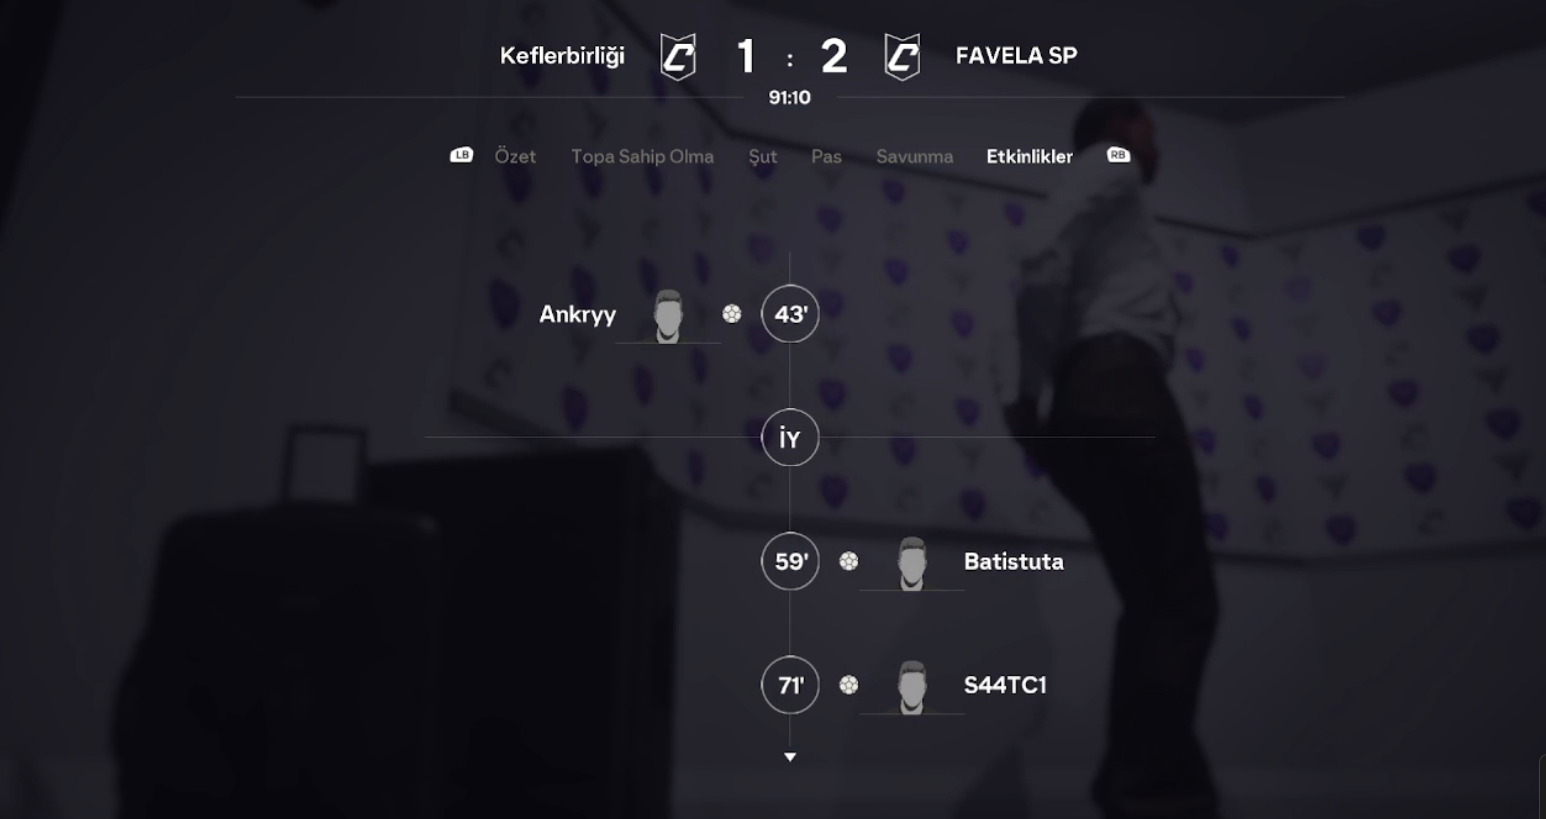Click the goal ball icon beside Ankryy
This screenshot has width=1546, height=819.
coord(732,314)
